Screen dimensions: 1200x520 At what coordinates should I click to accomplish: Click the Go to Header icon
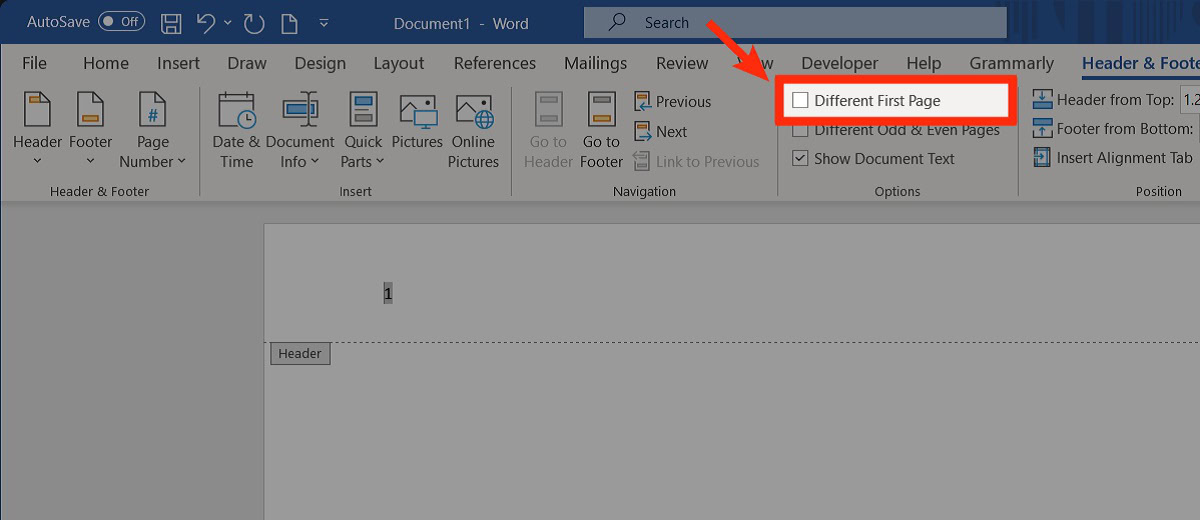pyautogui.click(x=548, y=109)
